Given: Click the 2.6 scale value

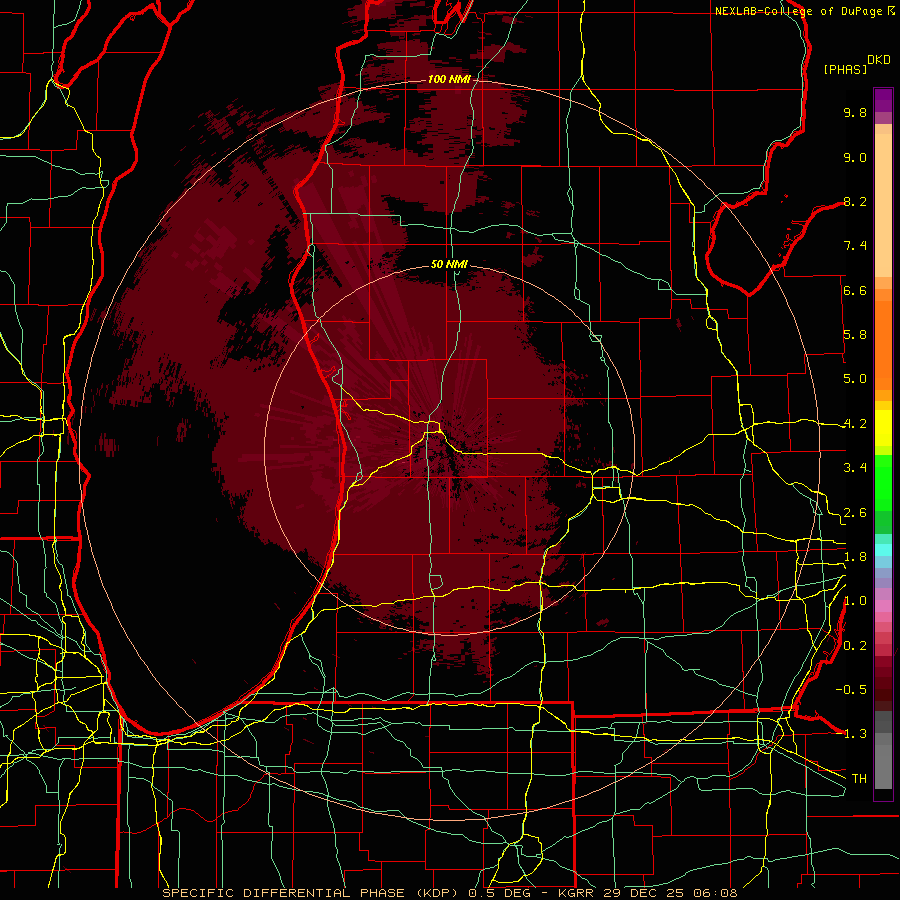Looking at the screenshot, I should (855, 513).
